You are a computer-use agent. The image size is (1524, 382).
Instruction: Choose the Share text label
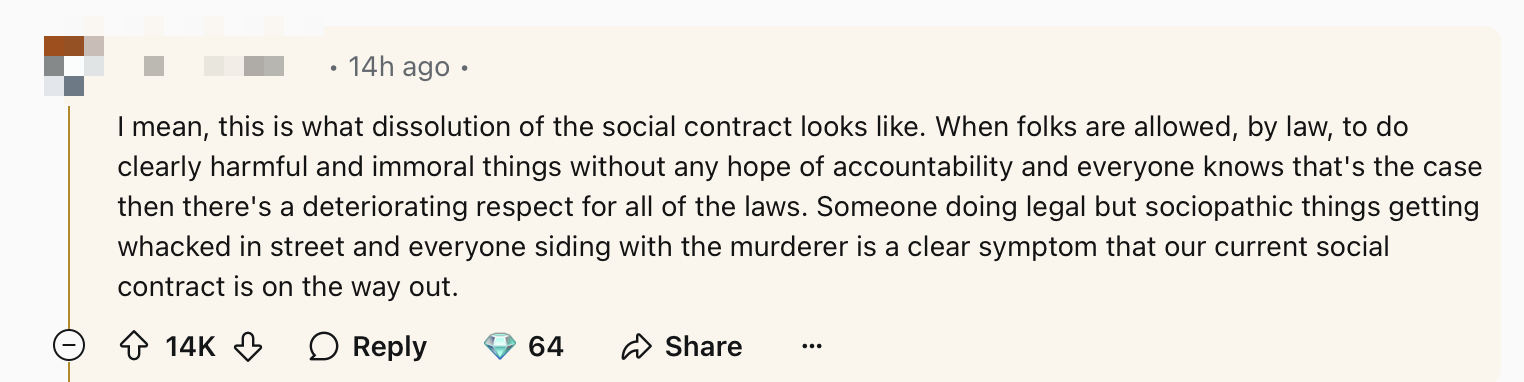pyautogui.click(x=704, y=347)
